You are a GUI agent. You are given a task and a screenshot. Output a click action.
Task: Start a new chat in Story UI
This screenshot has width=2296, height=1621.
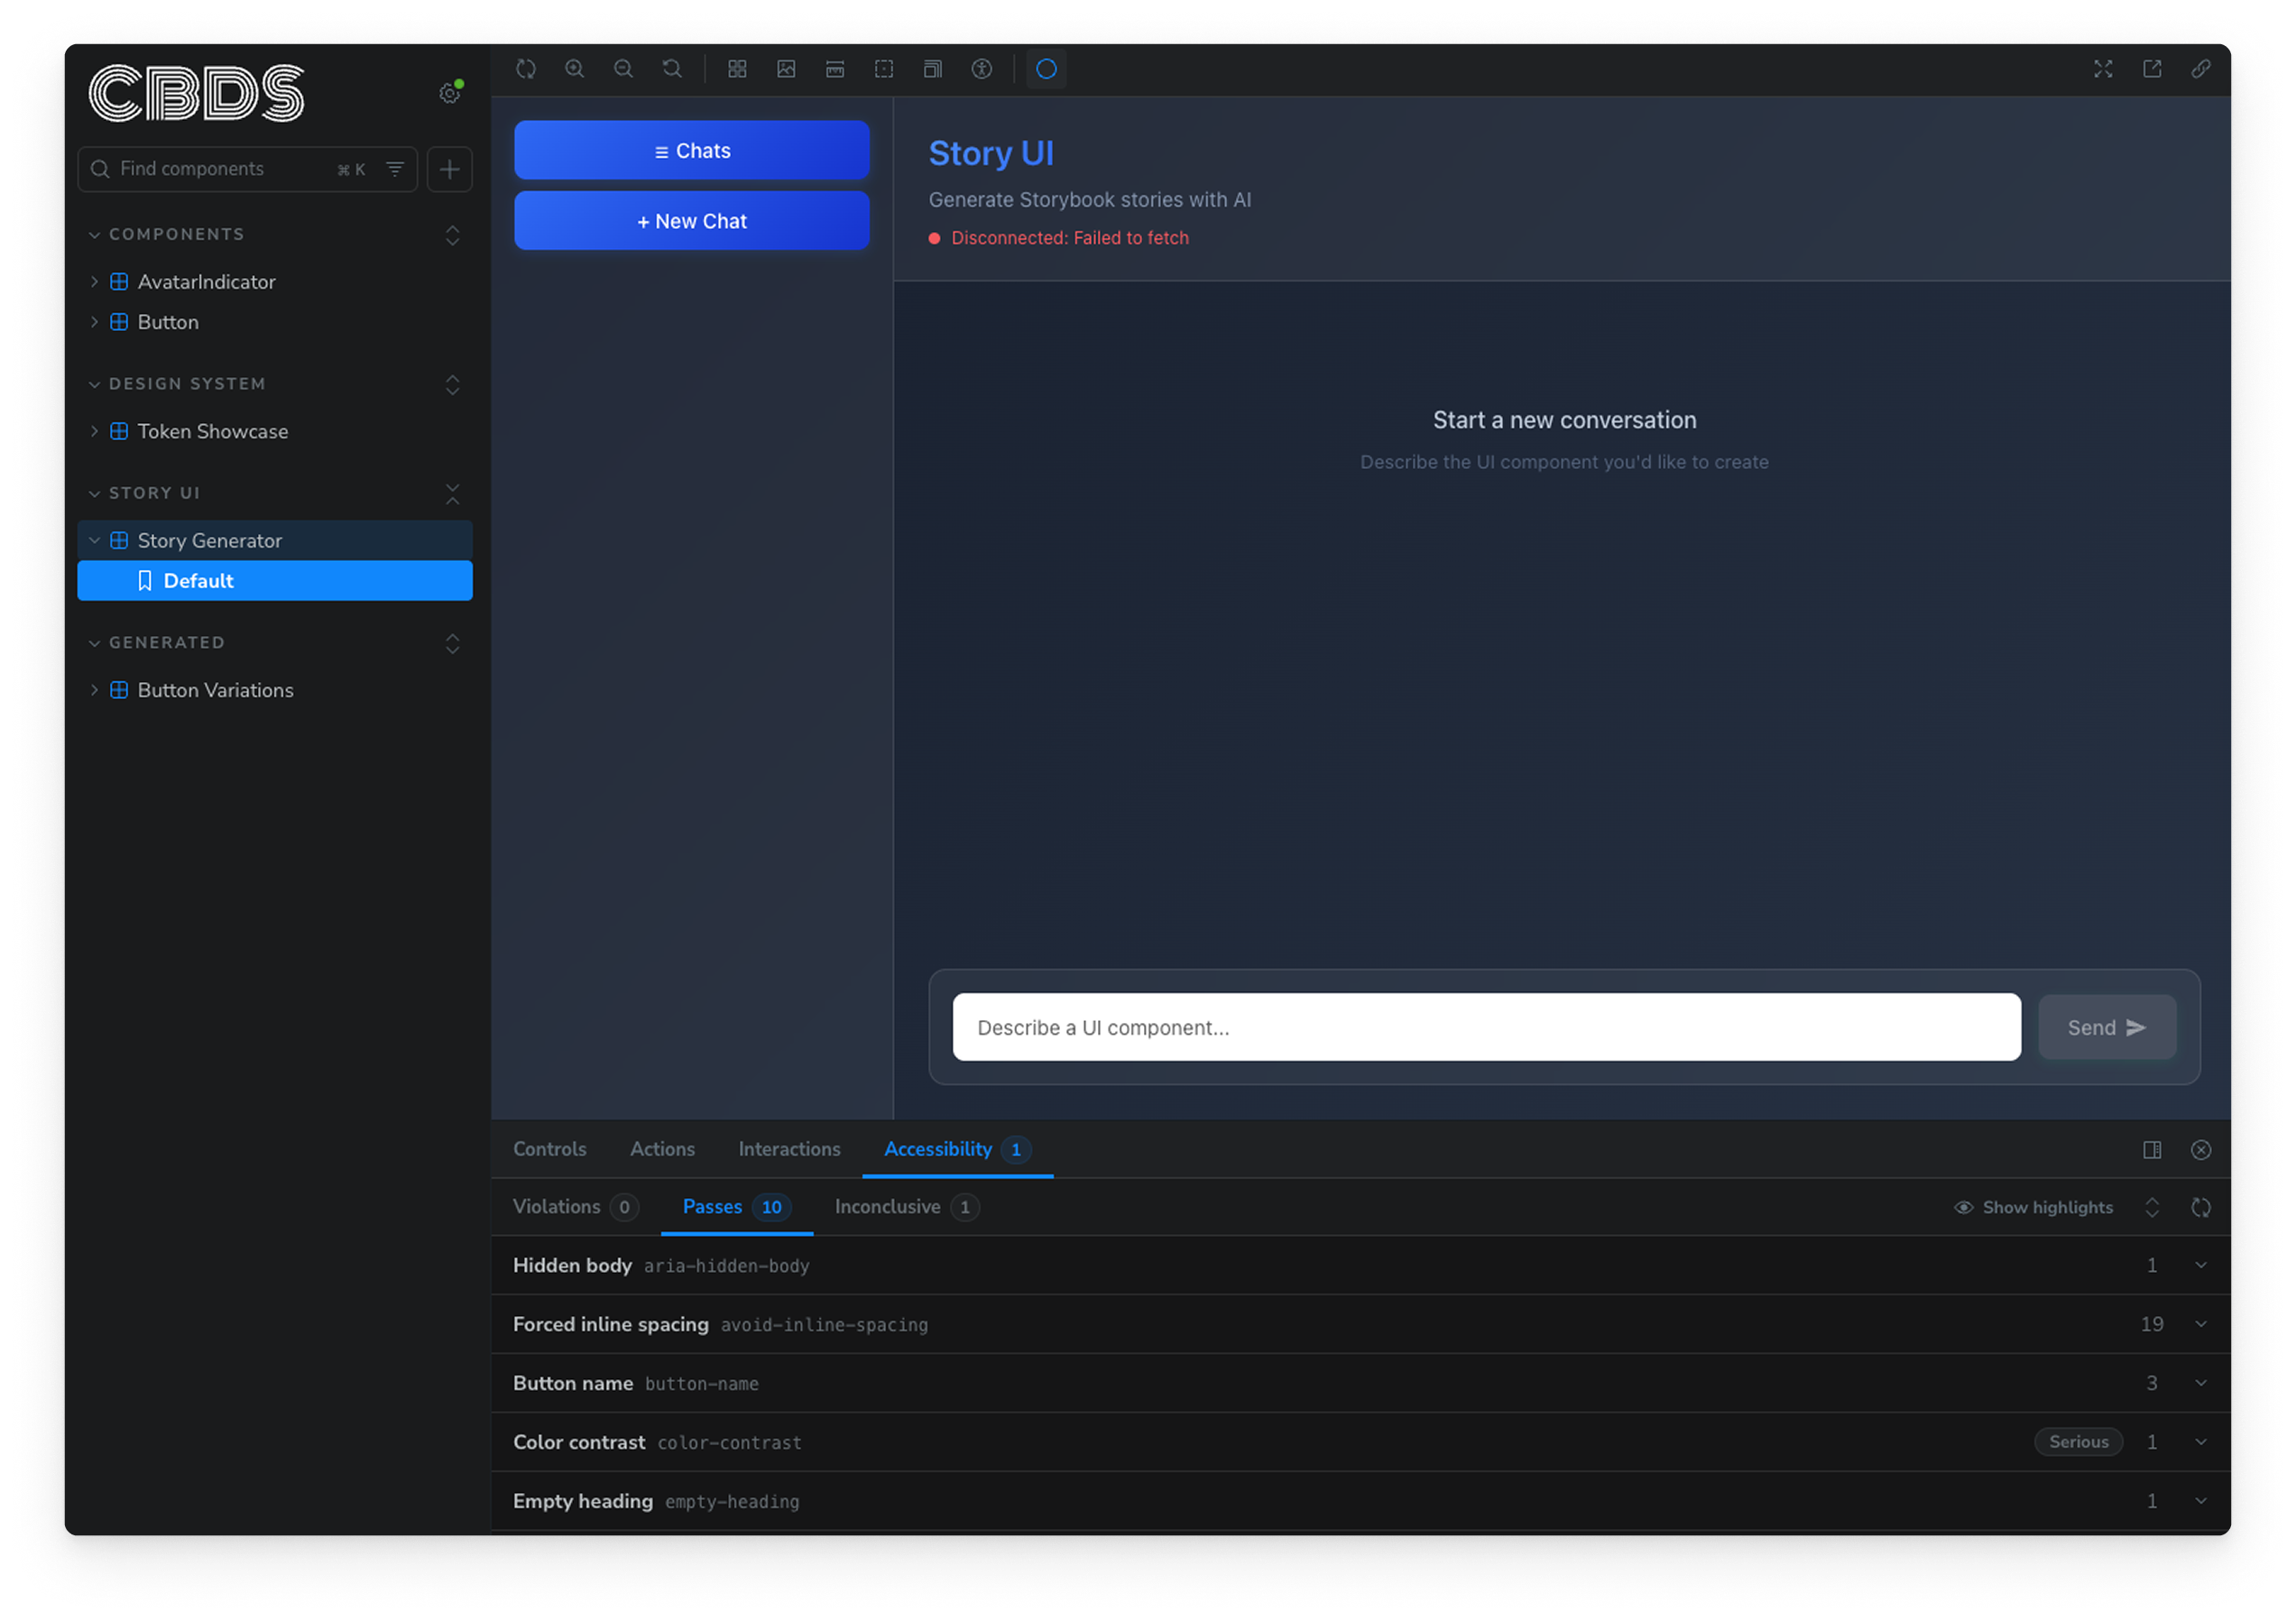[x=691, y=220]
